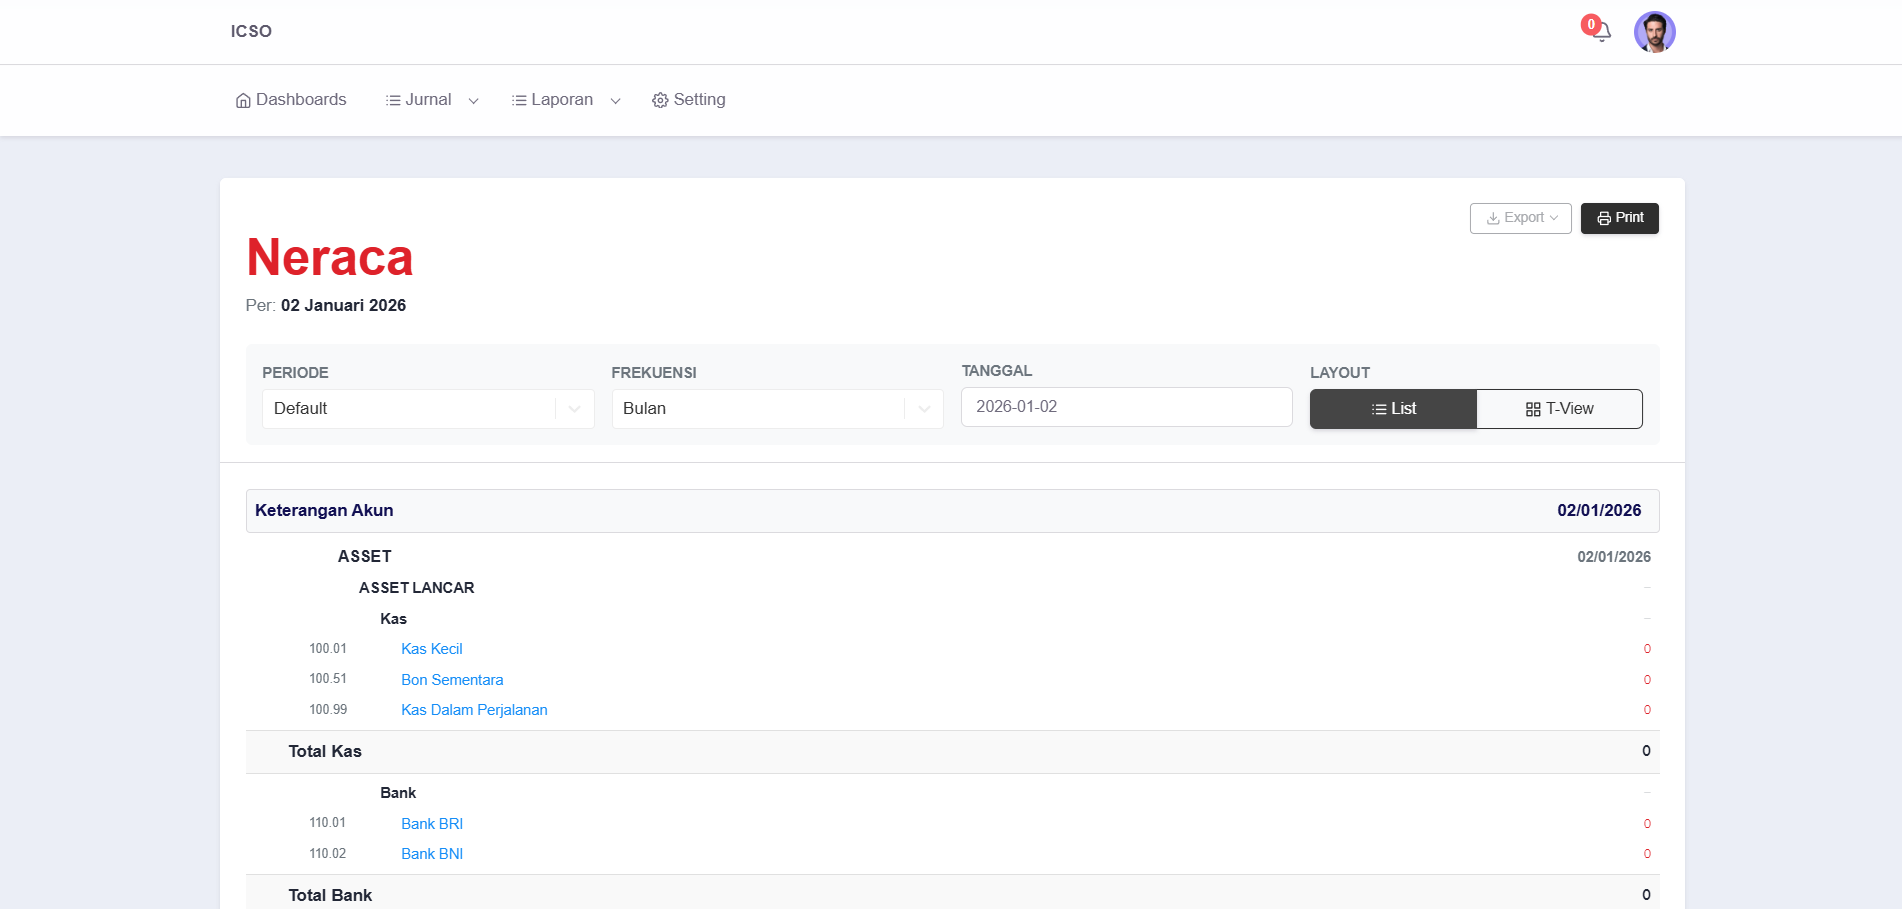Open the notifications bell icon
The image size is (1902, 909).
coord(1601,33)
